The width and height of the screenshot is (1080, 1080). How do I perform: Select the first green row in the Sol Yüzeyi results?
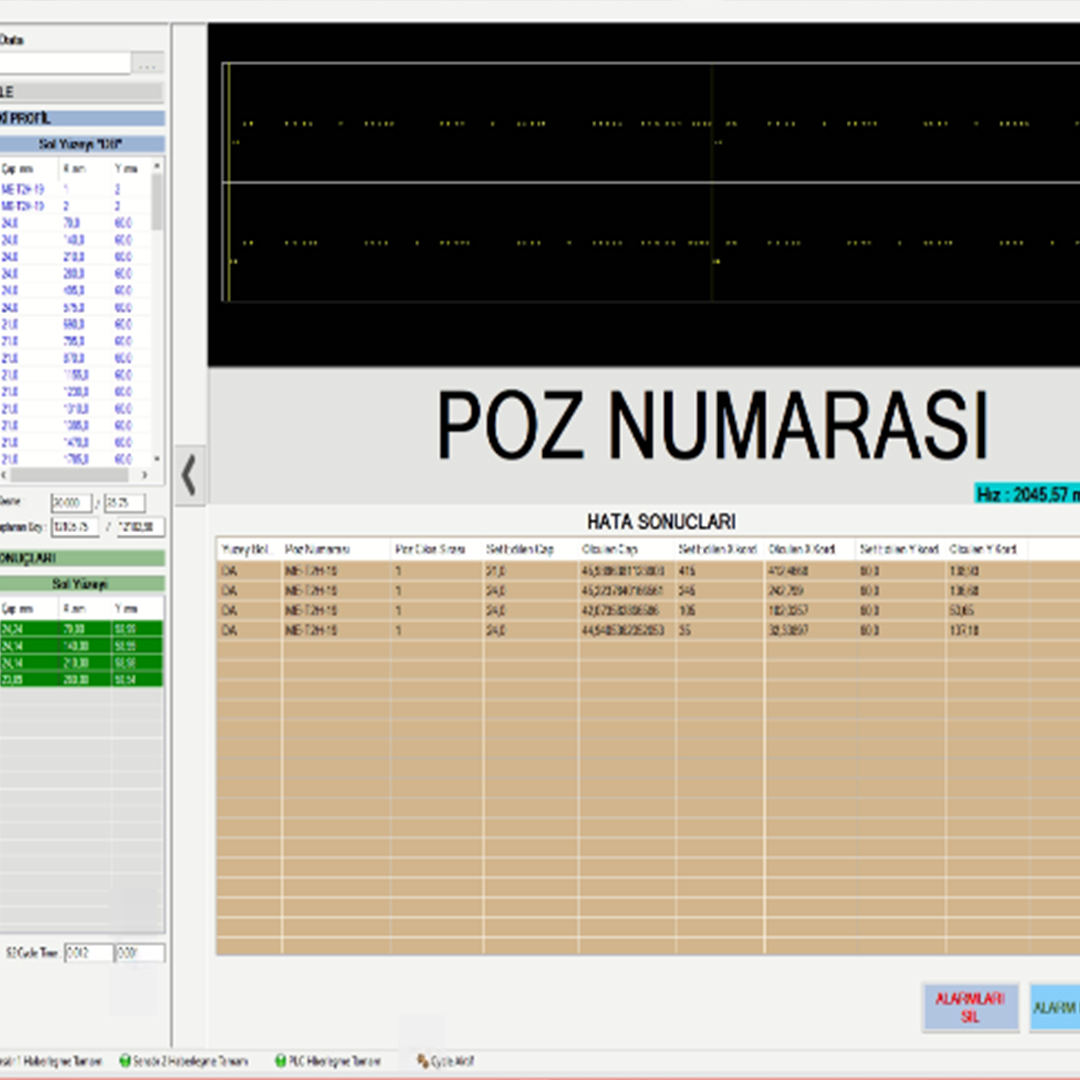tap(80, 629)
